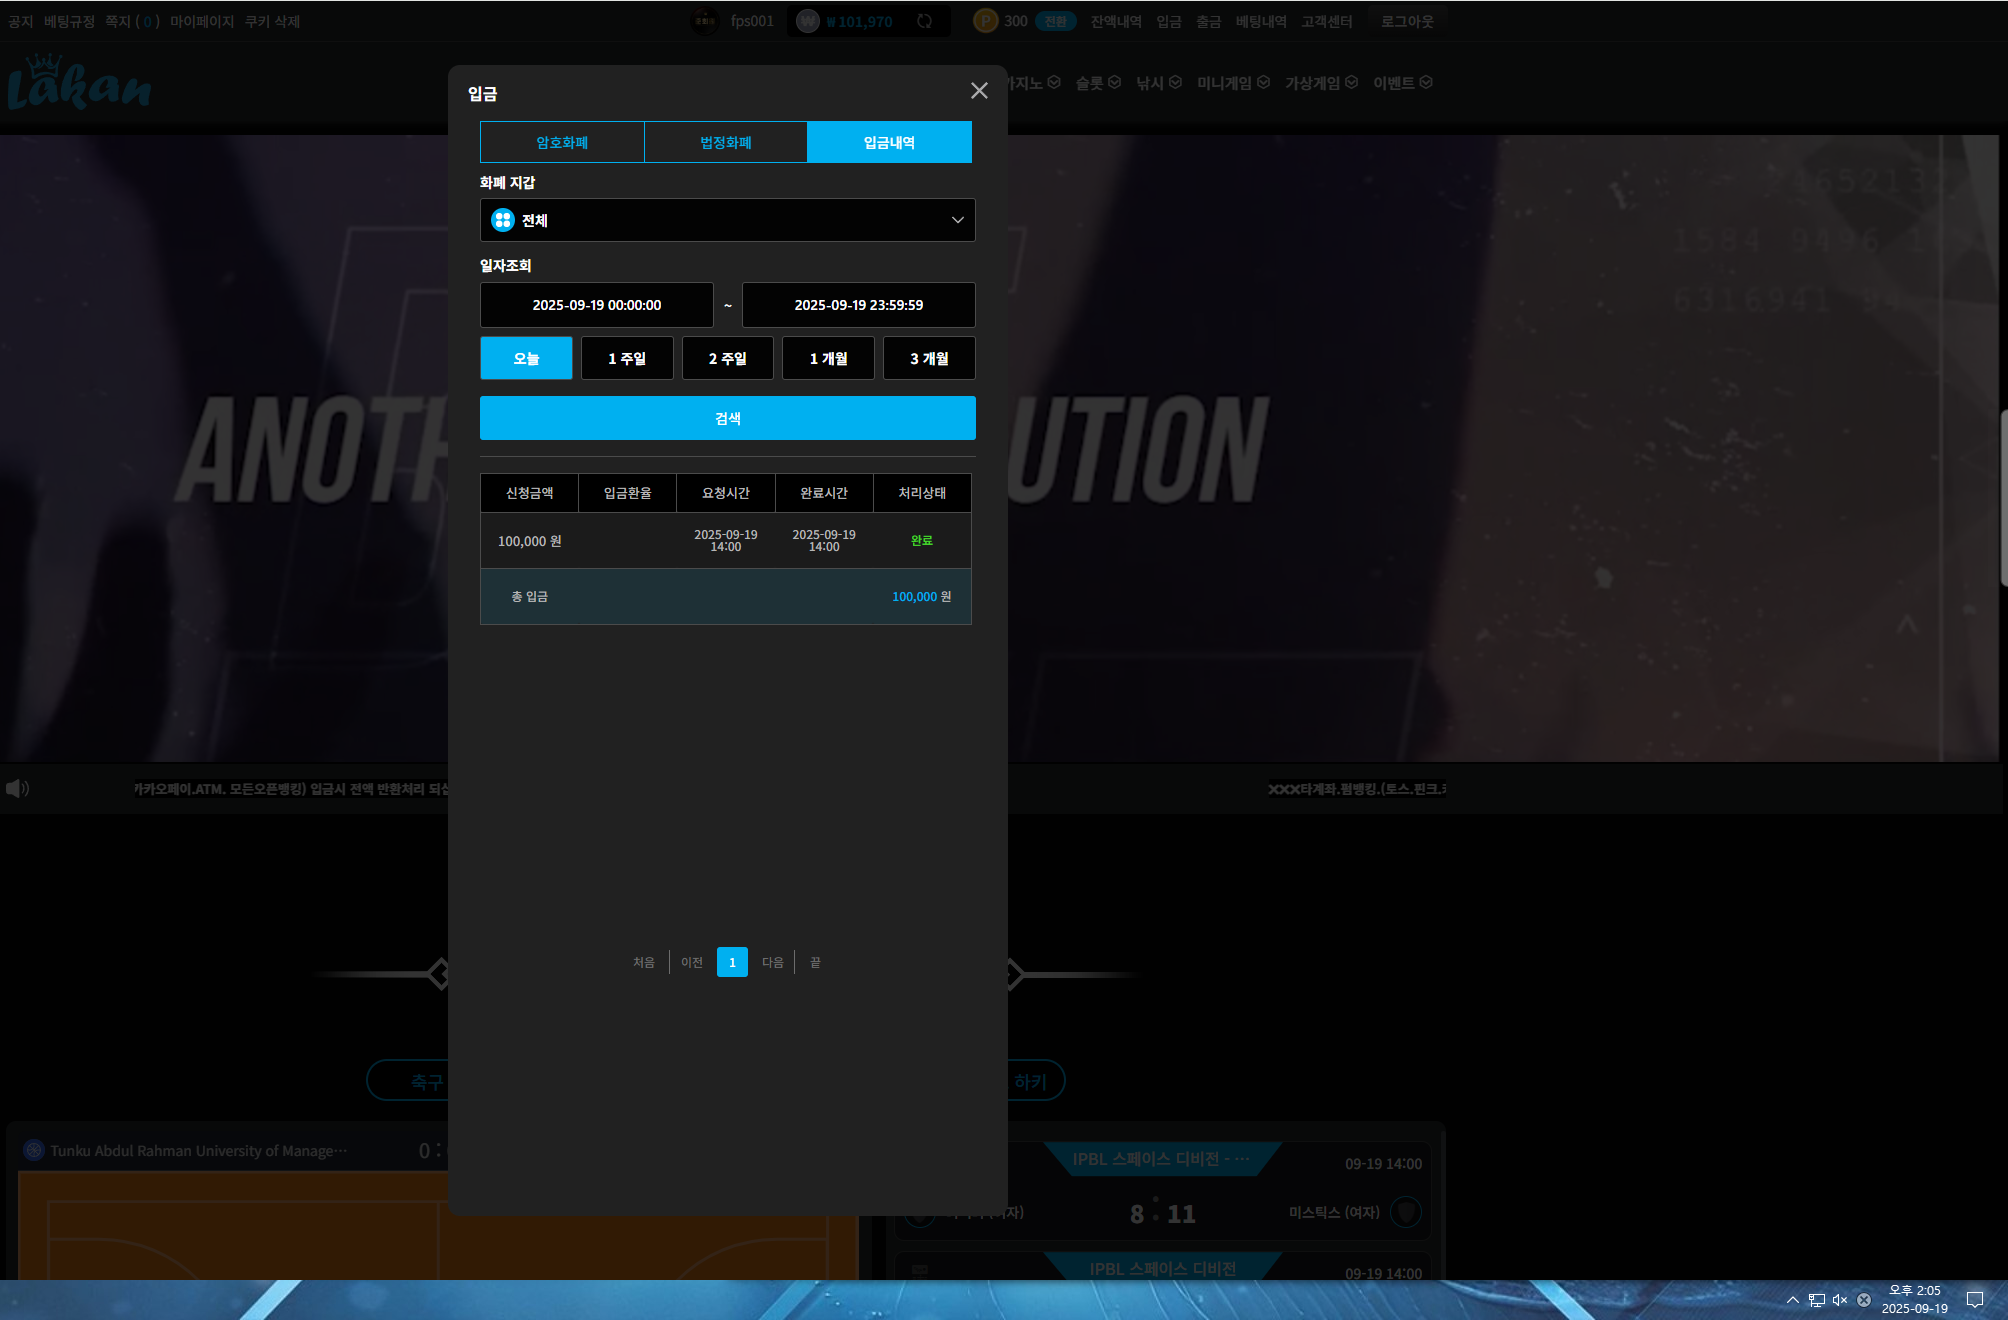Switch to the 암호화폐 tab
This screenshot has height=1320, width=2008.
(562, 142)
